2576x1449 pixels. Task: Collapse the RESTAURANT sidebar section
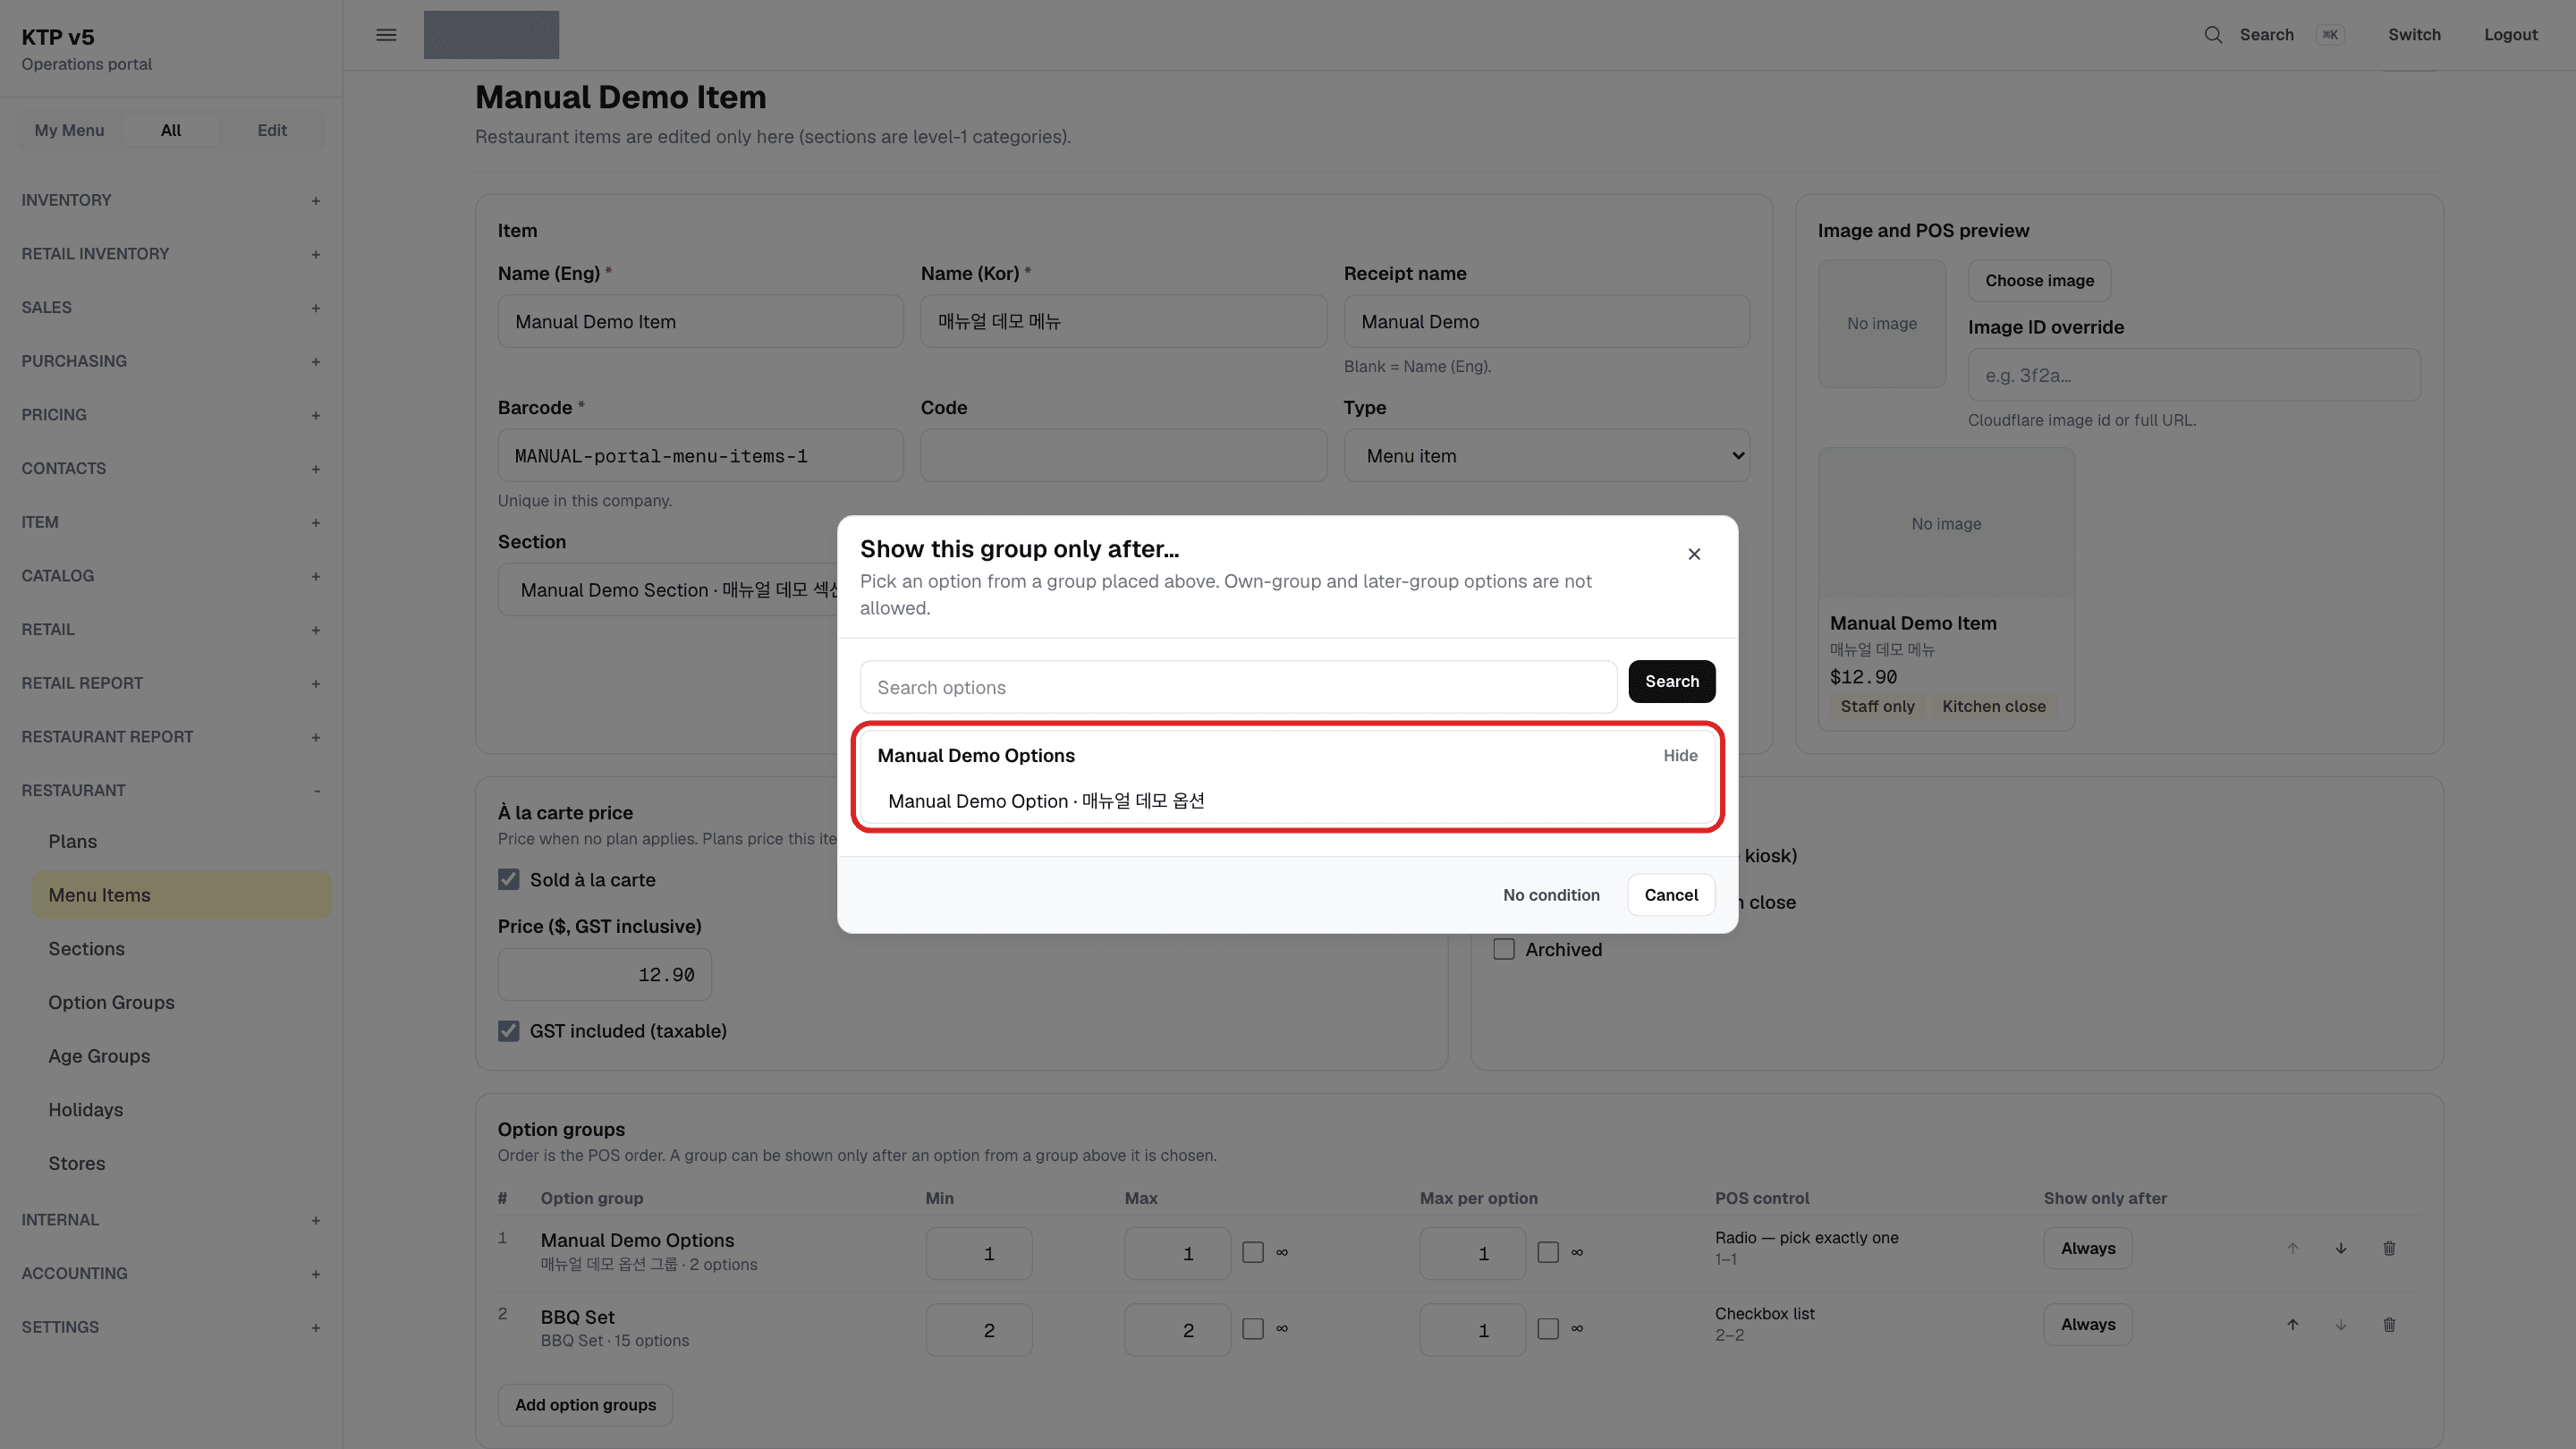tap(171, 790)
